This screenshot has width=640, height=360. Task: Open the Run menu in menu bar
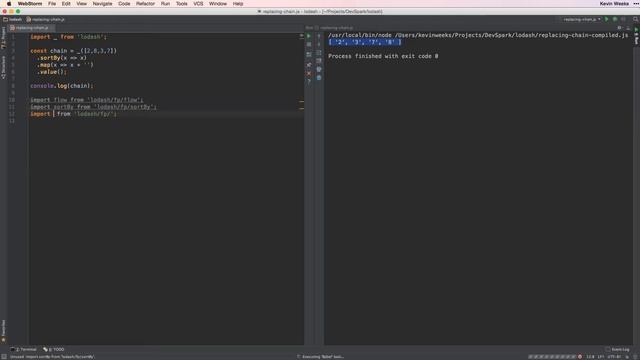click(165, 4)
